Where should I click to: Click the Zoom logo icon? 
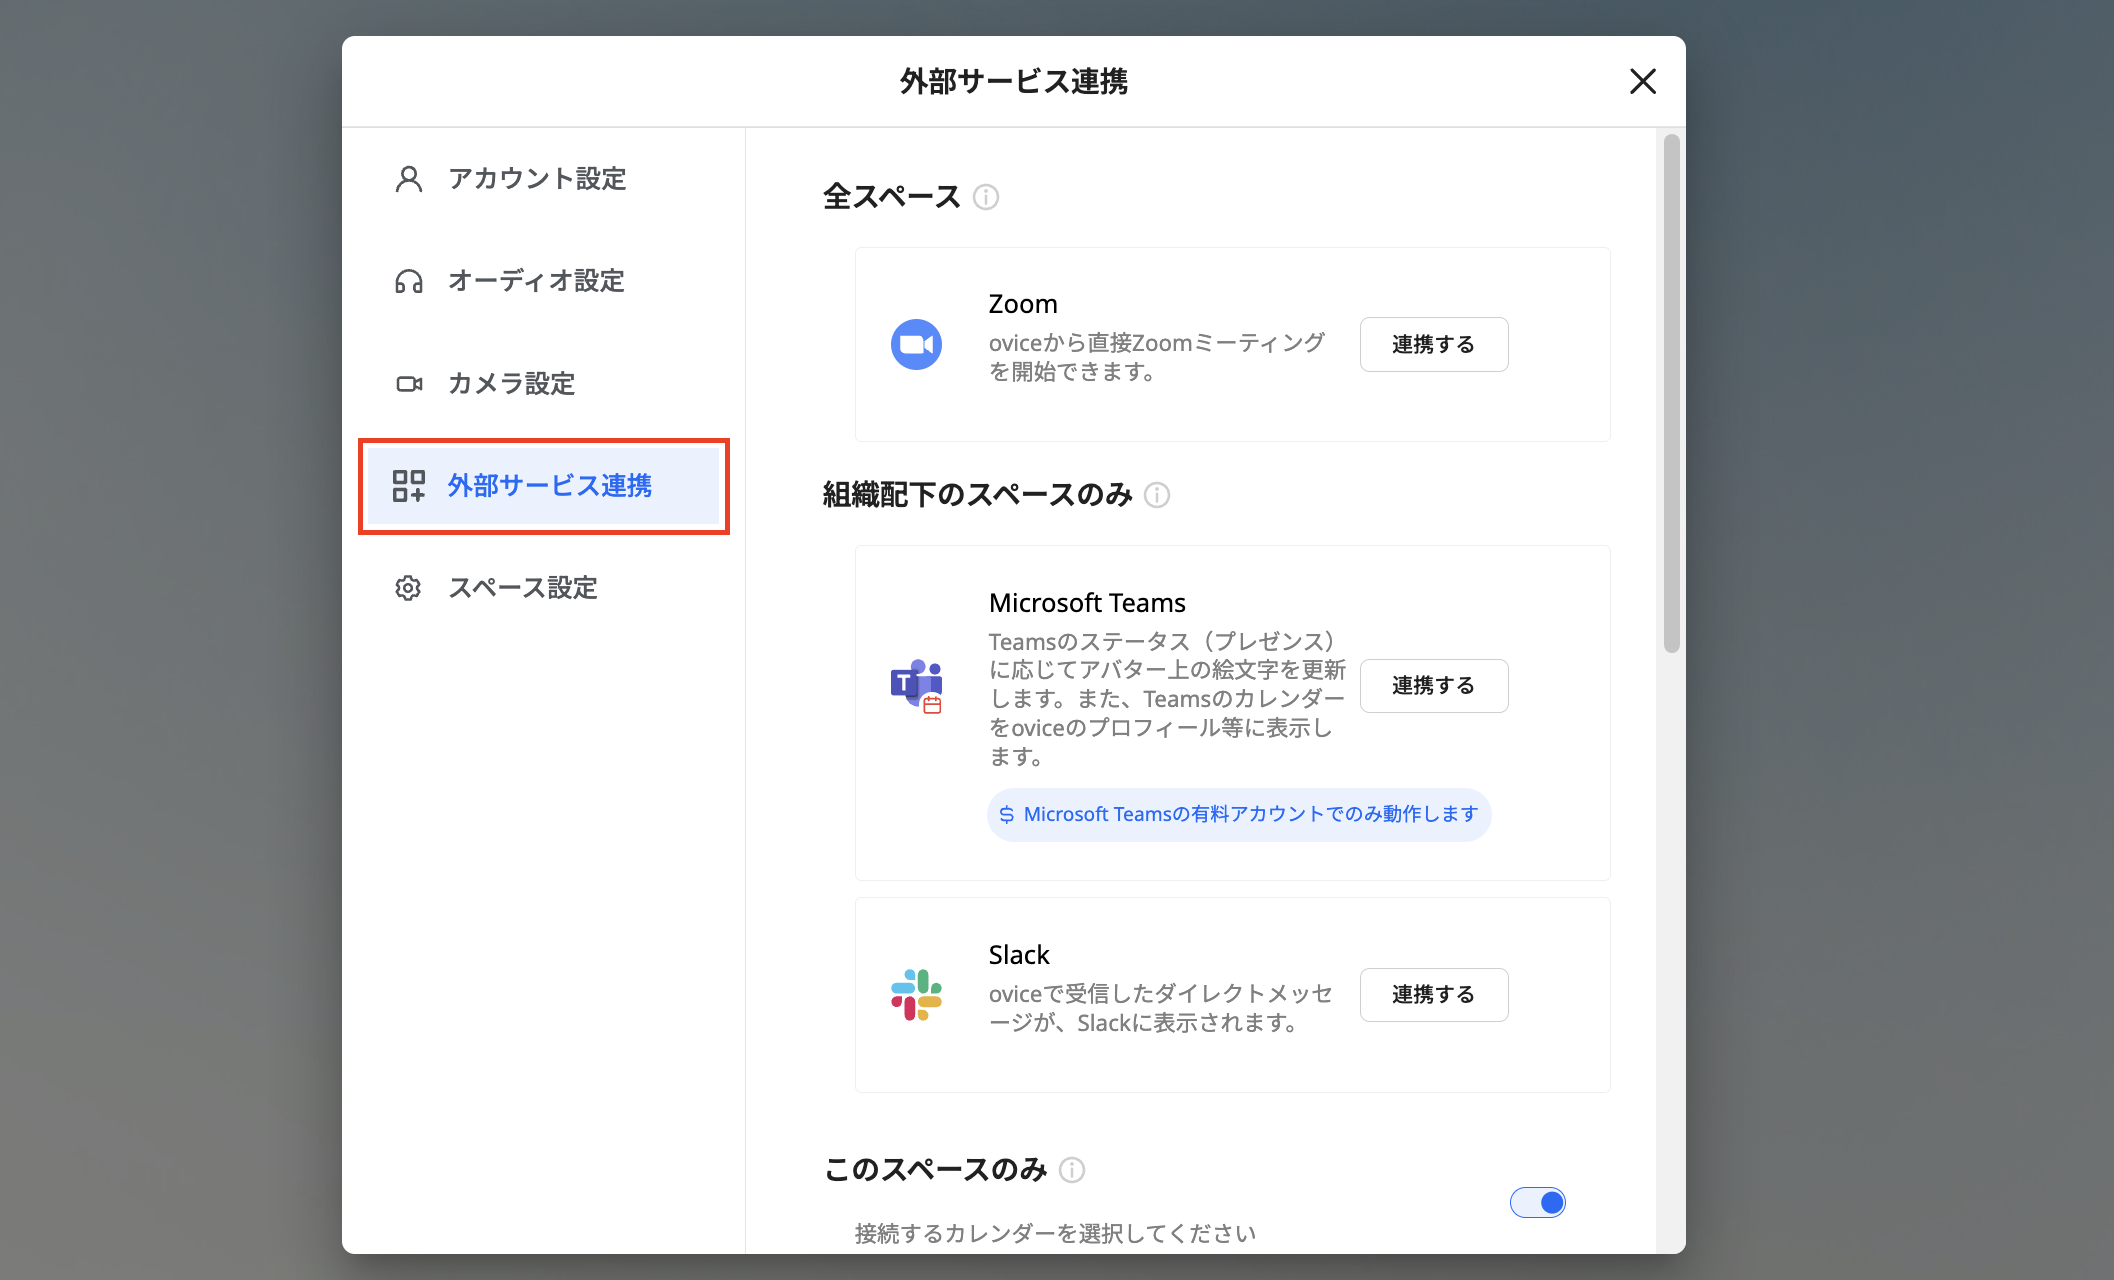point(916,345)
